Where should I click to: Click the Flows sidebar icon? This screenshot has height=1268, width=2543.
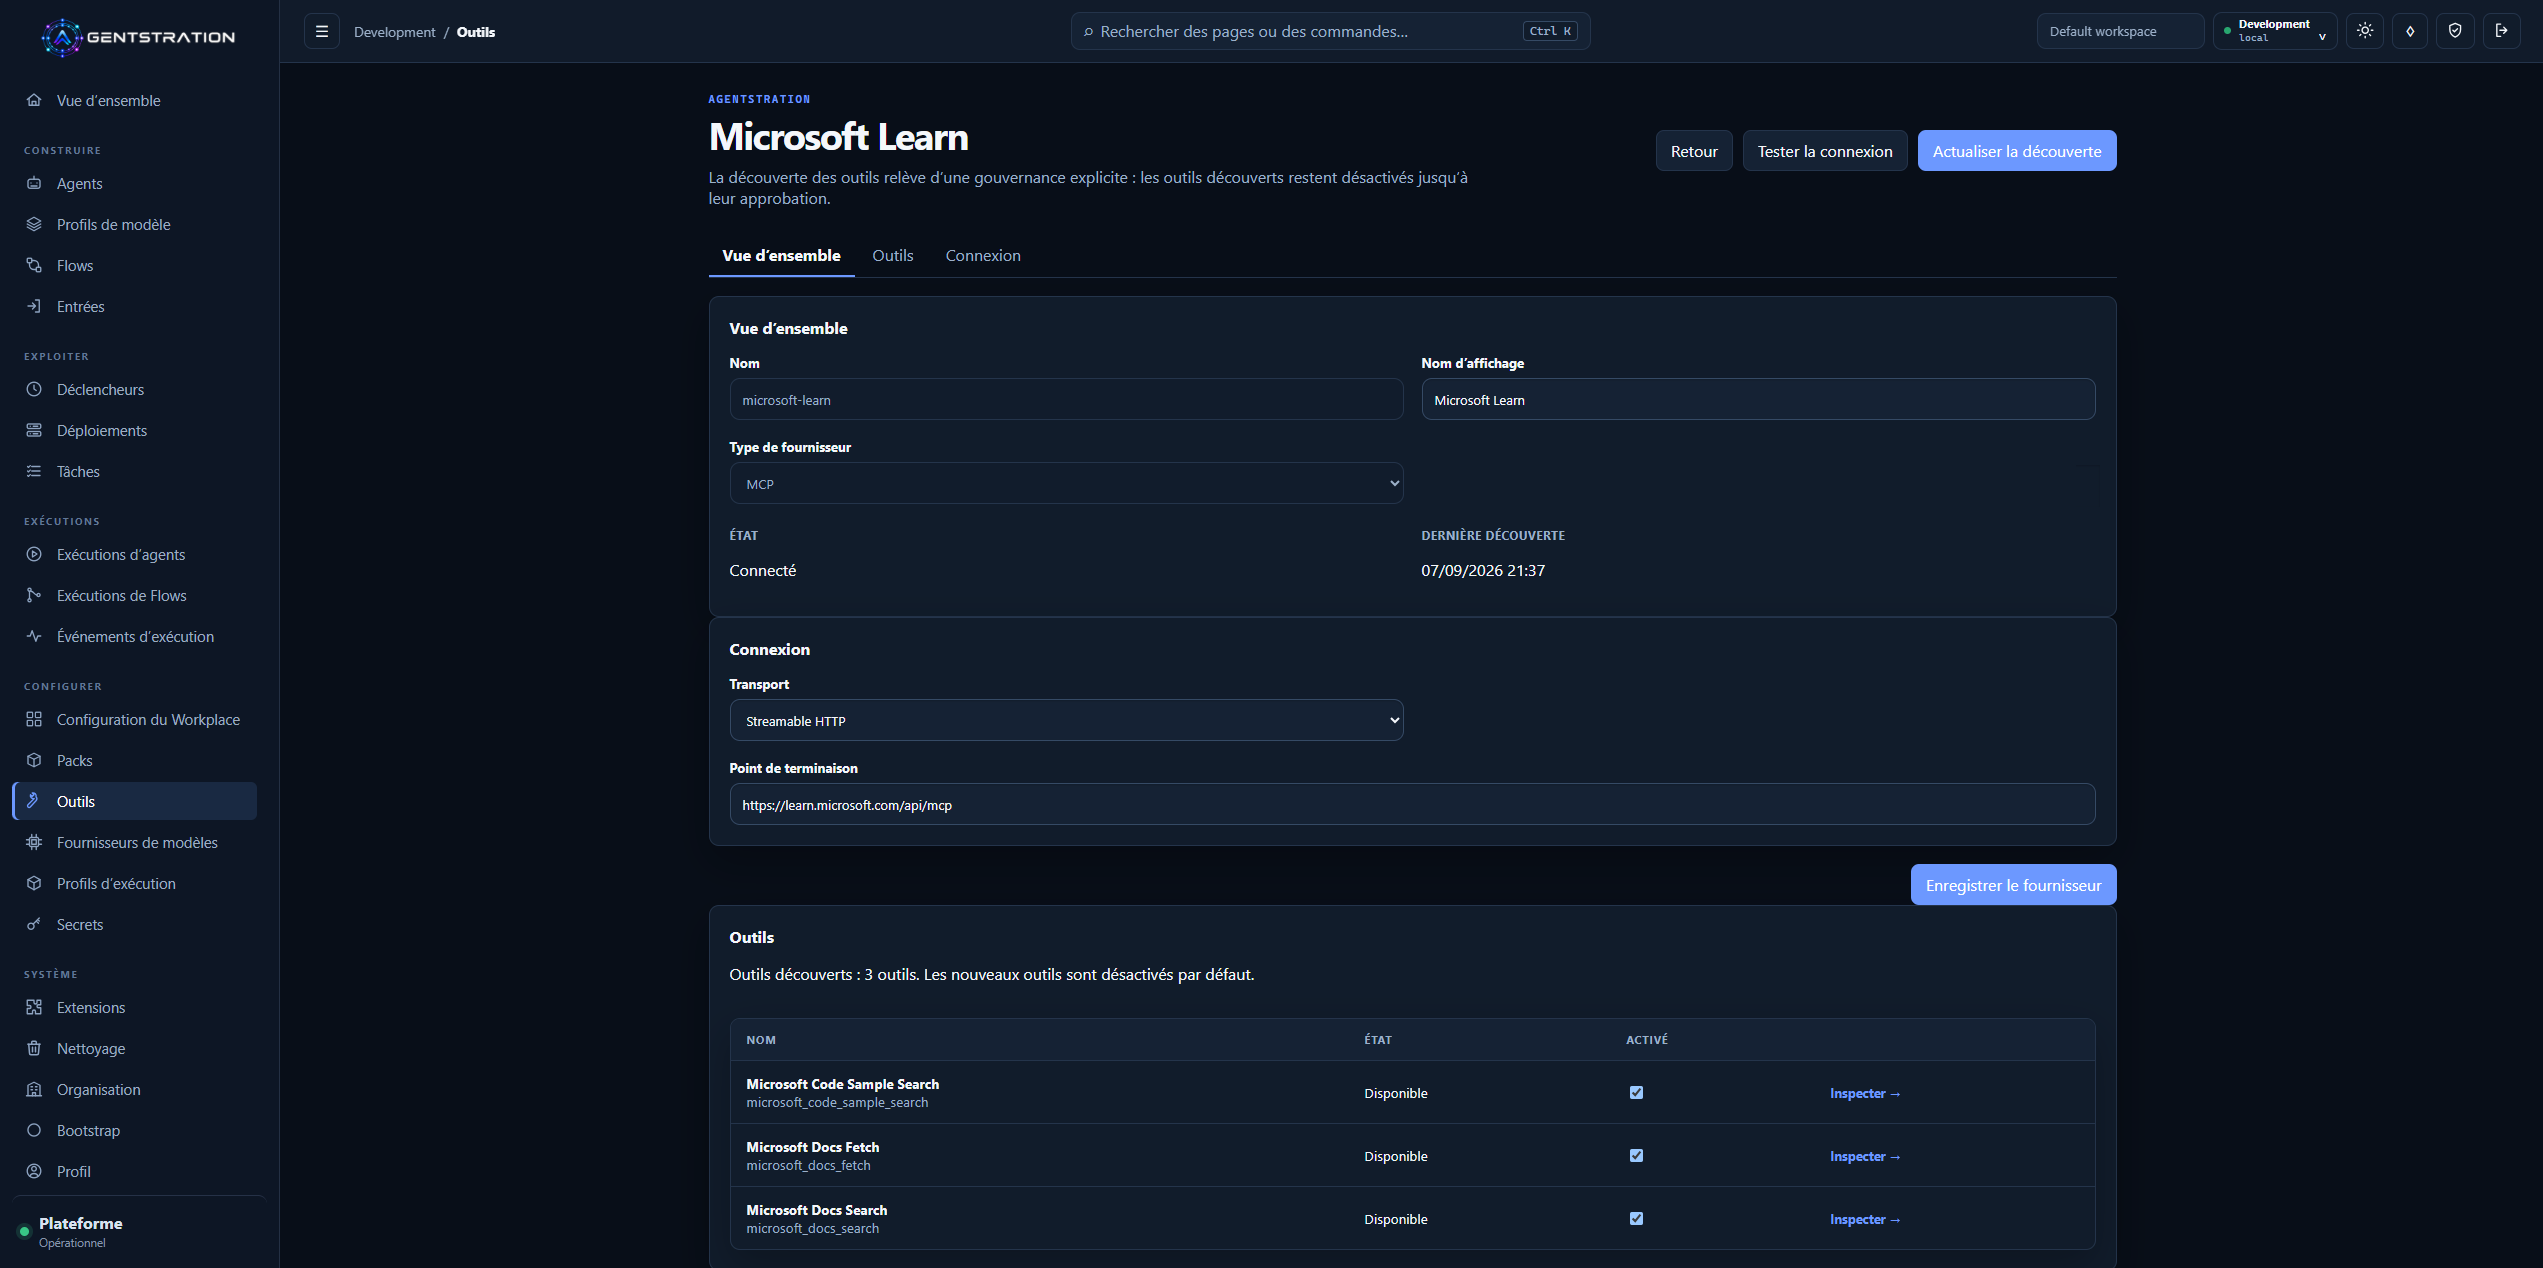coord(34,265)
